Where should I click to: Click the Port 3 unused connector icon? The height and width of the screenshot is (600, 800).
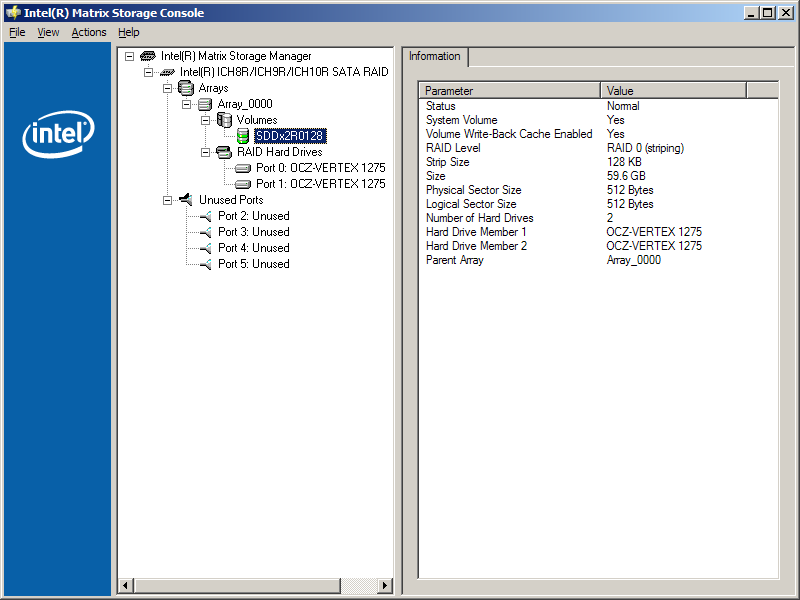pos(206,232)
